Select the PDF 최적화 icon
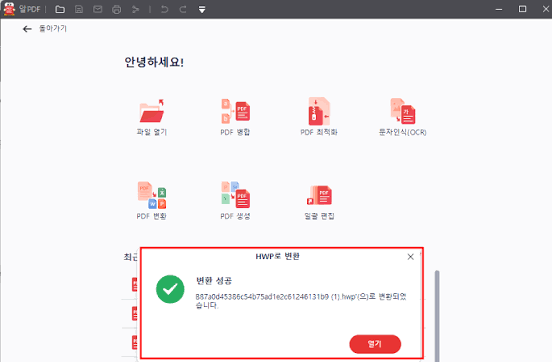 [x=319, y=111]
